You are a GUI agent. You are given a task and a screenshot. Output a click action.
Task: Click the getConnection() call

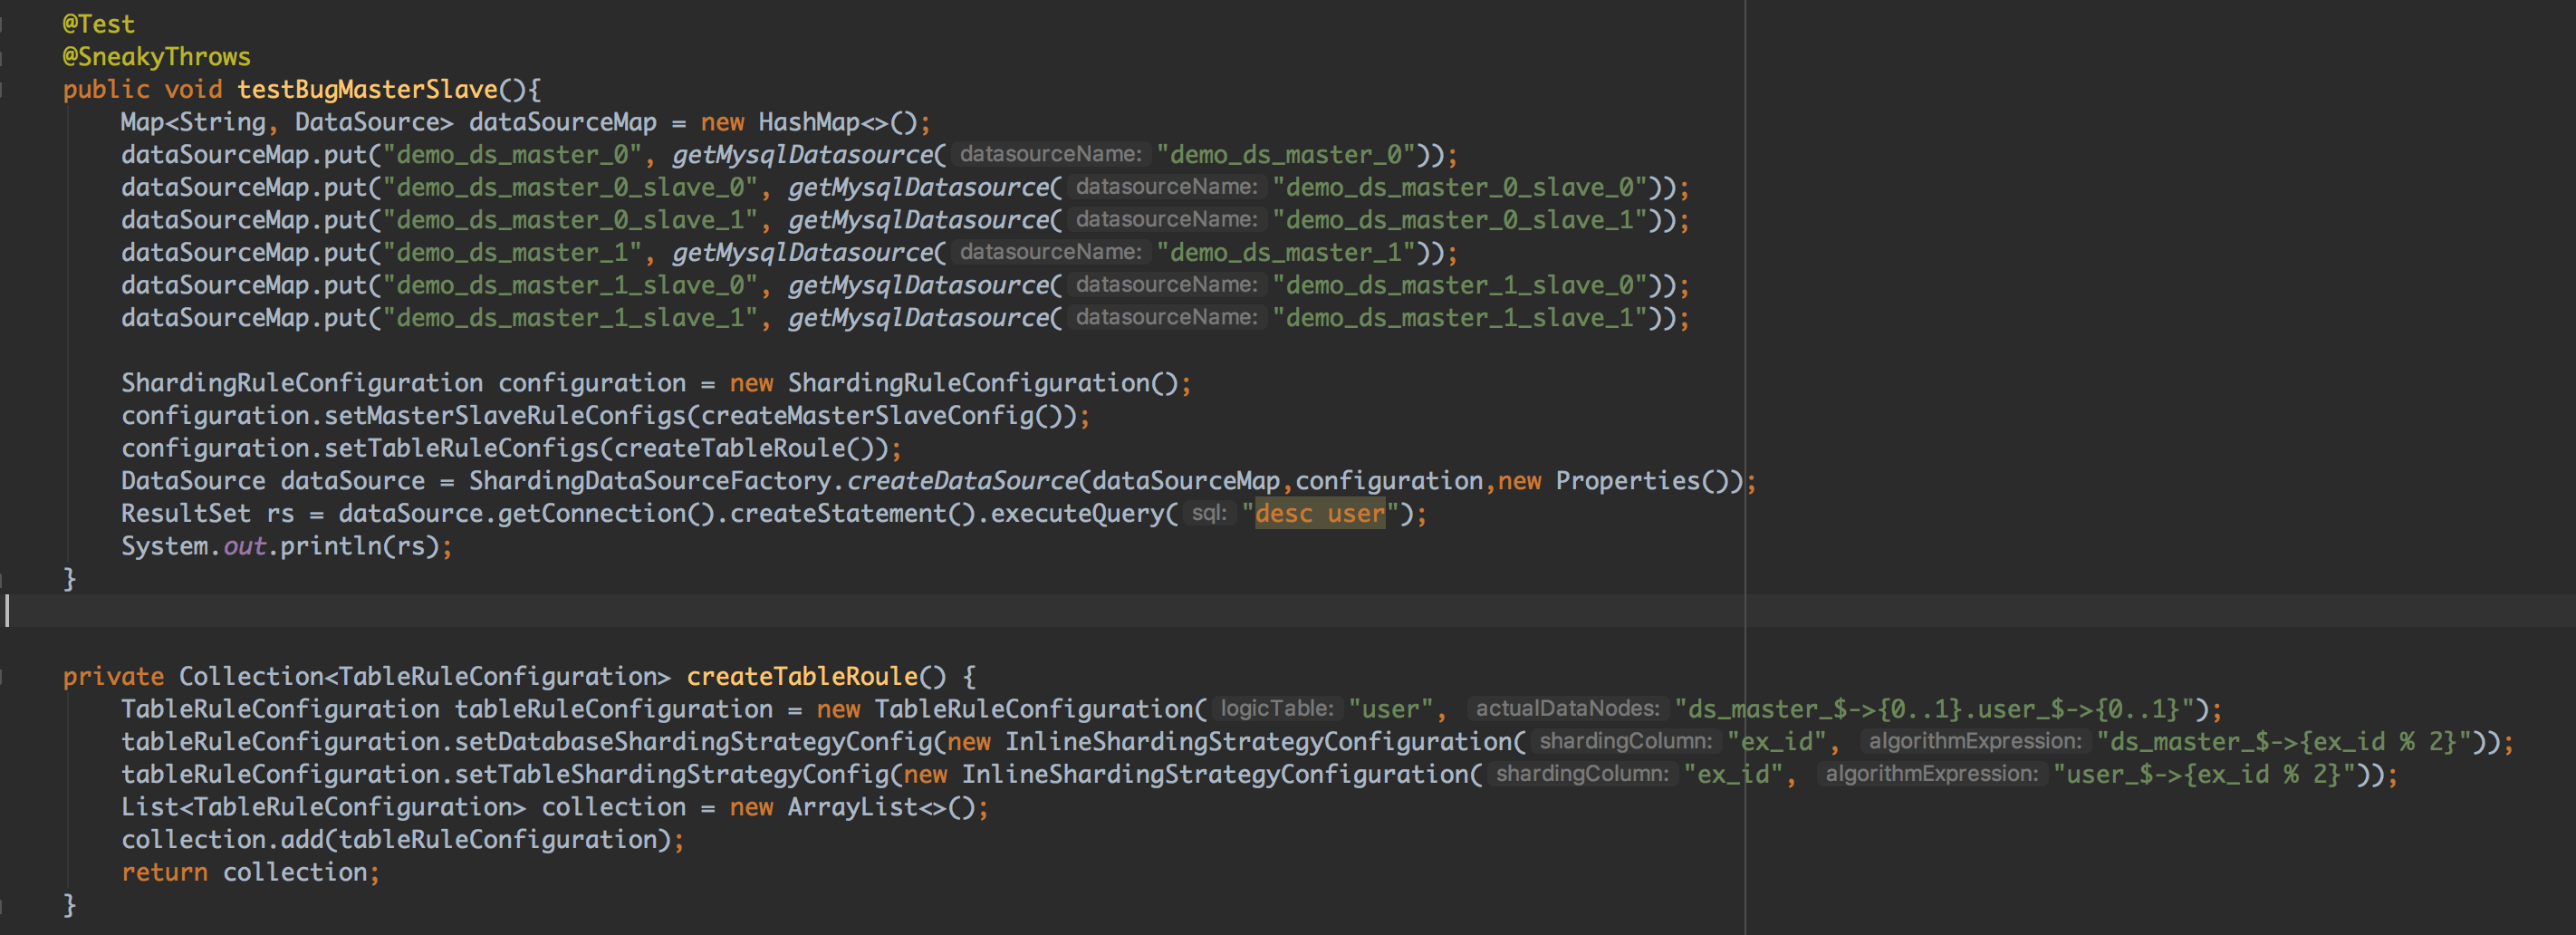tap(606, 514)
